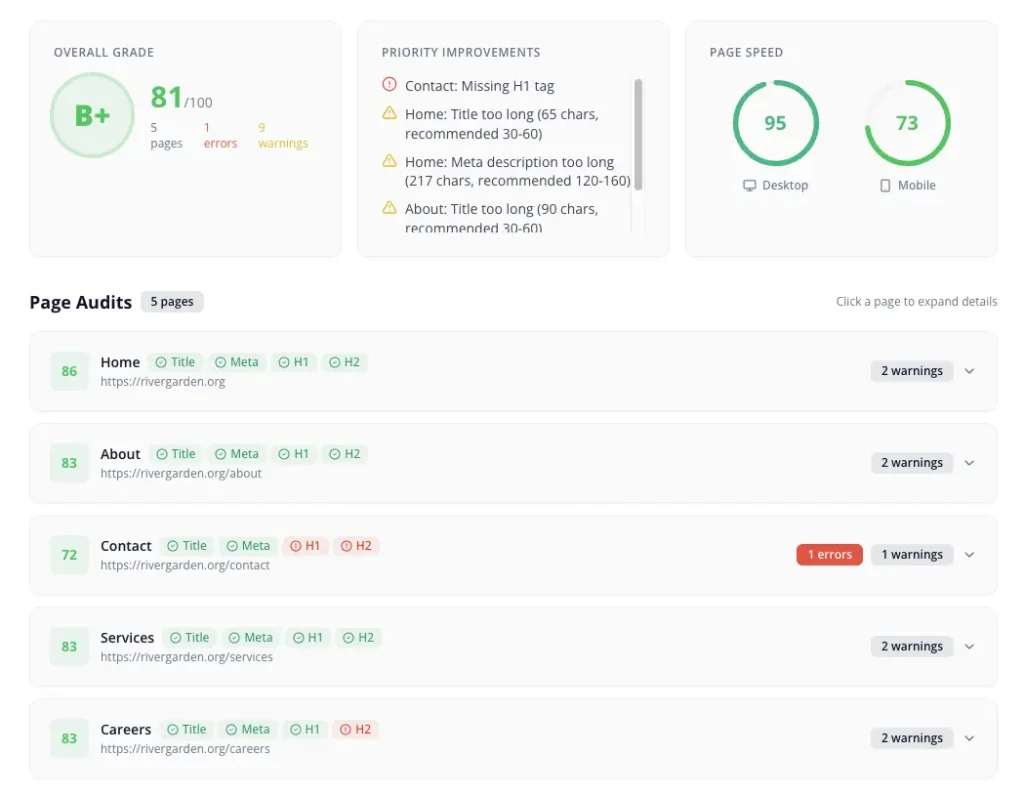Click the Priority Improvements scrollbar
Screen dimensions: 1024x796
tap(638, 135)
